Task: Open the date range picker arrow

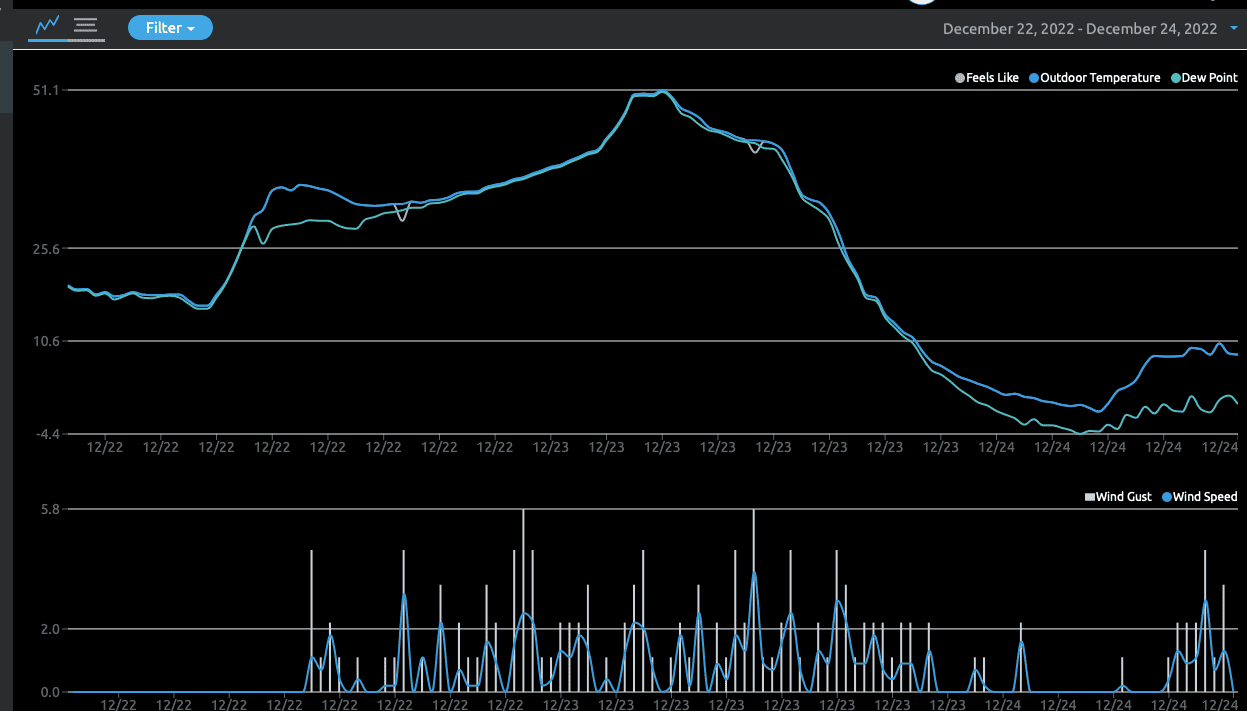Action: pos(1232,29)
